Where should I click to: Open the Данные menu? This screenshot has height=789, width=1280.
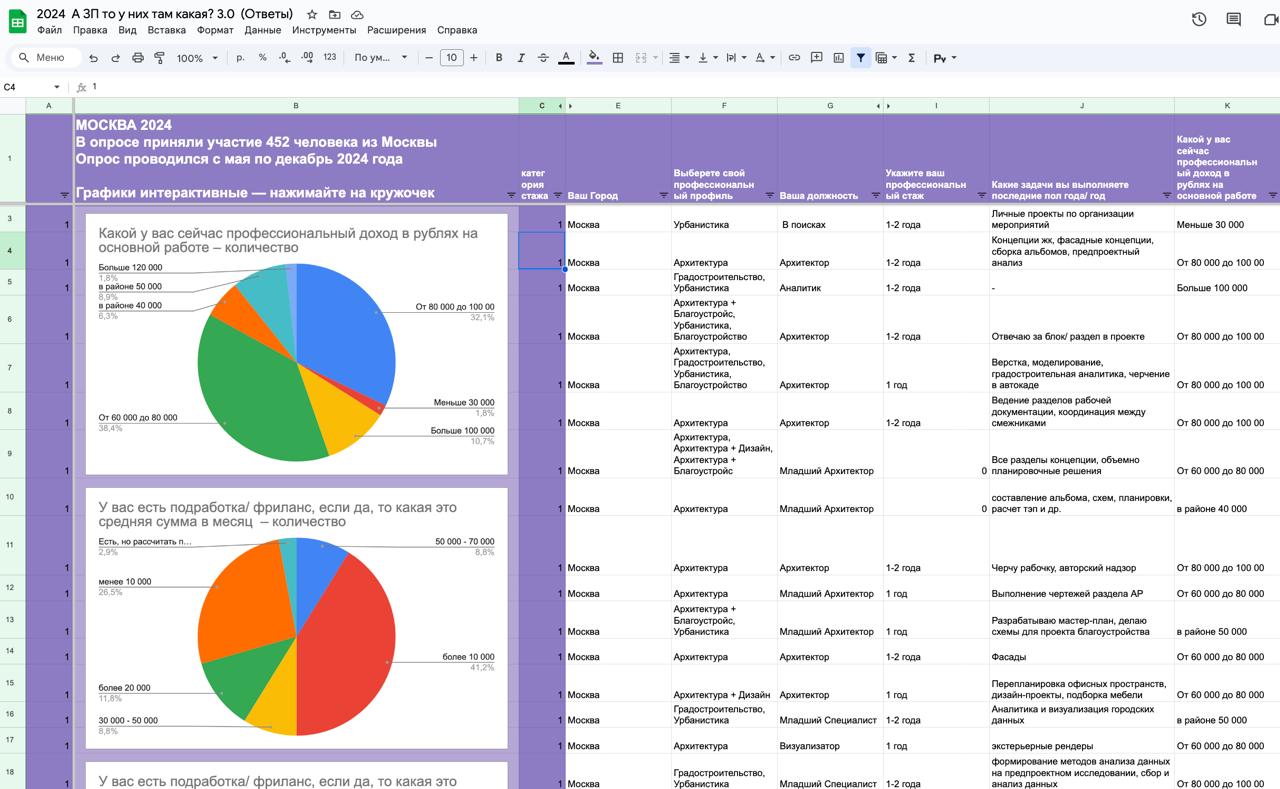click(262, 30)
